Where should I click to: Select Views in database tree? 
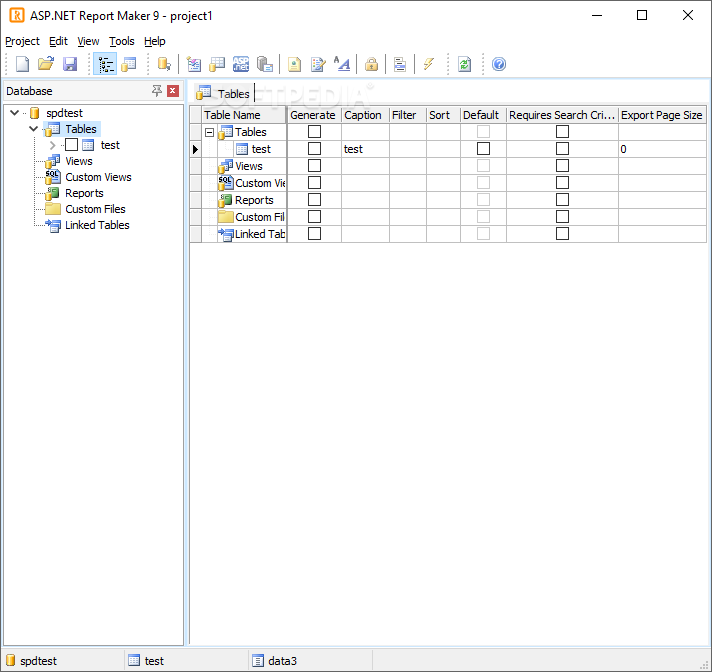(79, 161)
